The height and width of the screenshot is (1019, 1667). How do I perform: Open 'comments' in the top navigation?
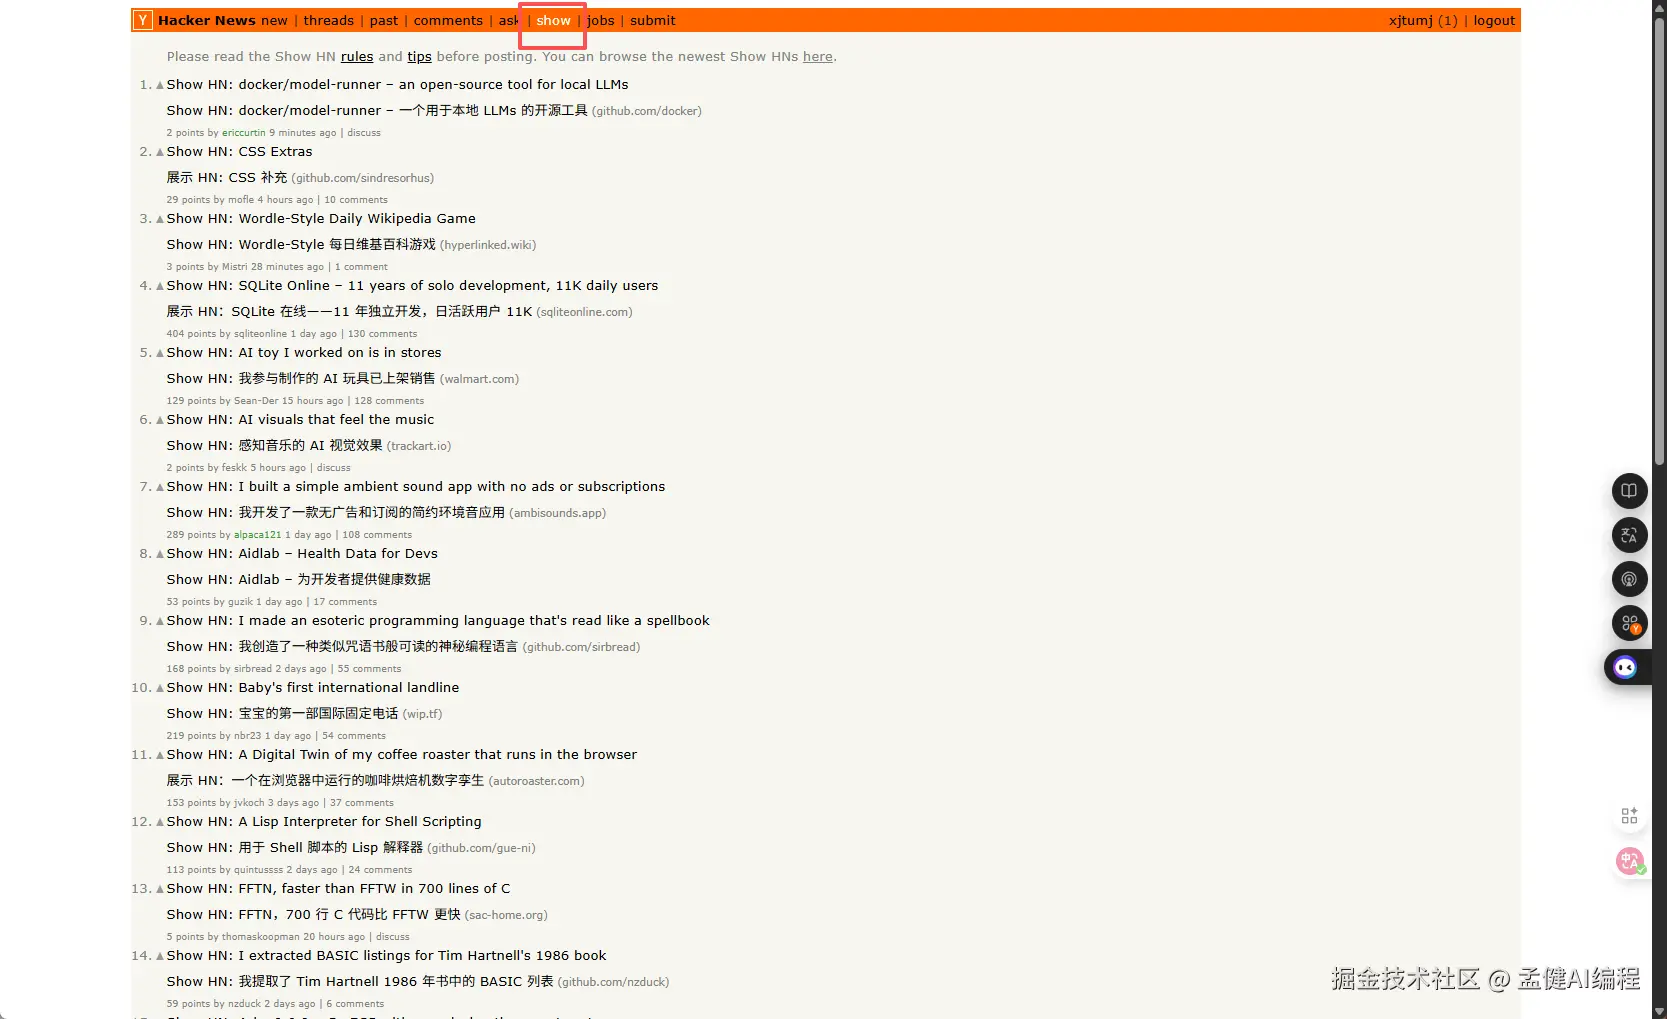(x=448, y=20)
